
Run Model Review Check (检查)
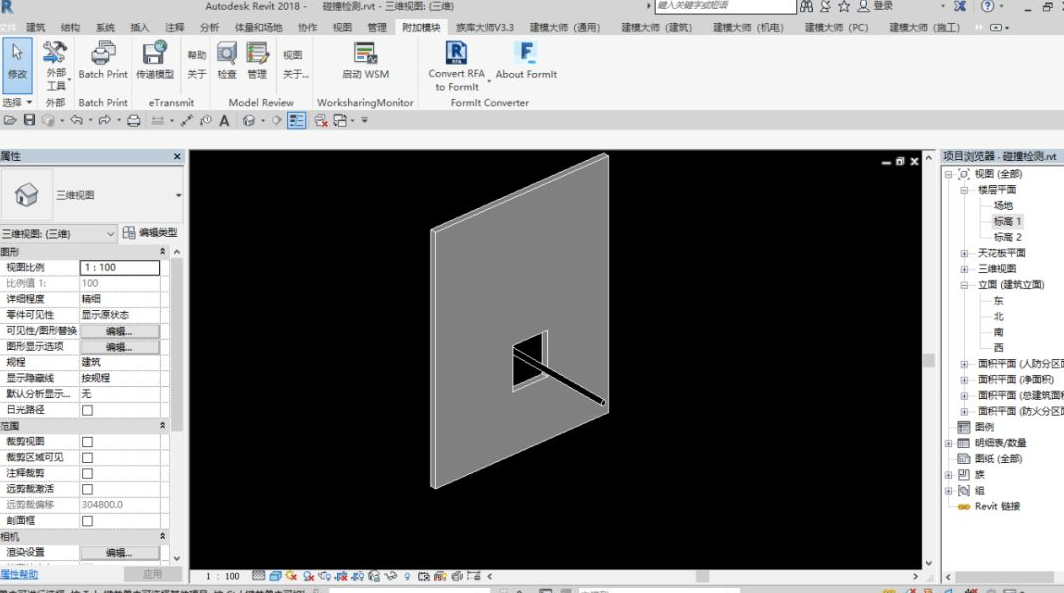[227, 60]
